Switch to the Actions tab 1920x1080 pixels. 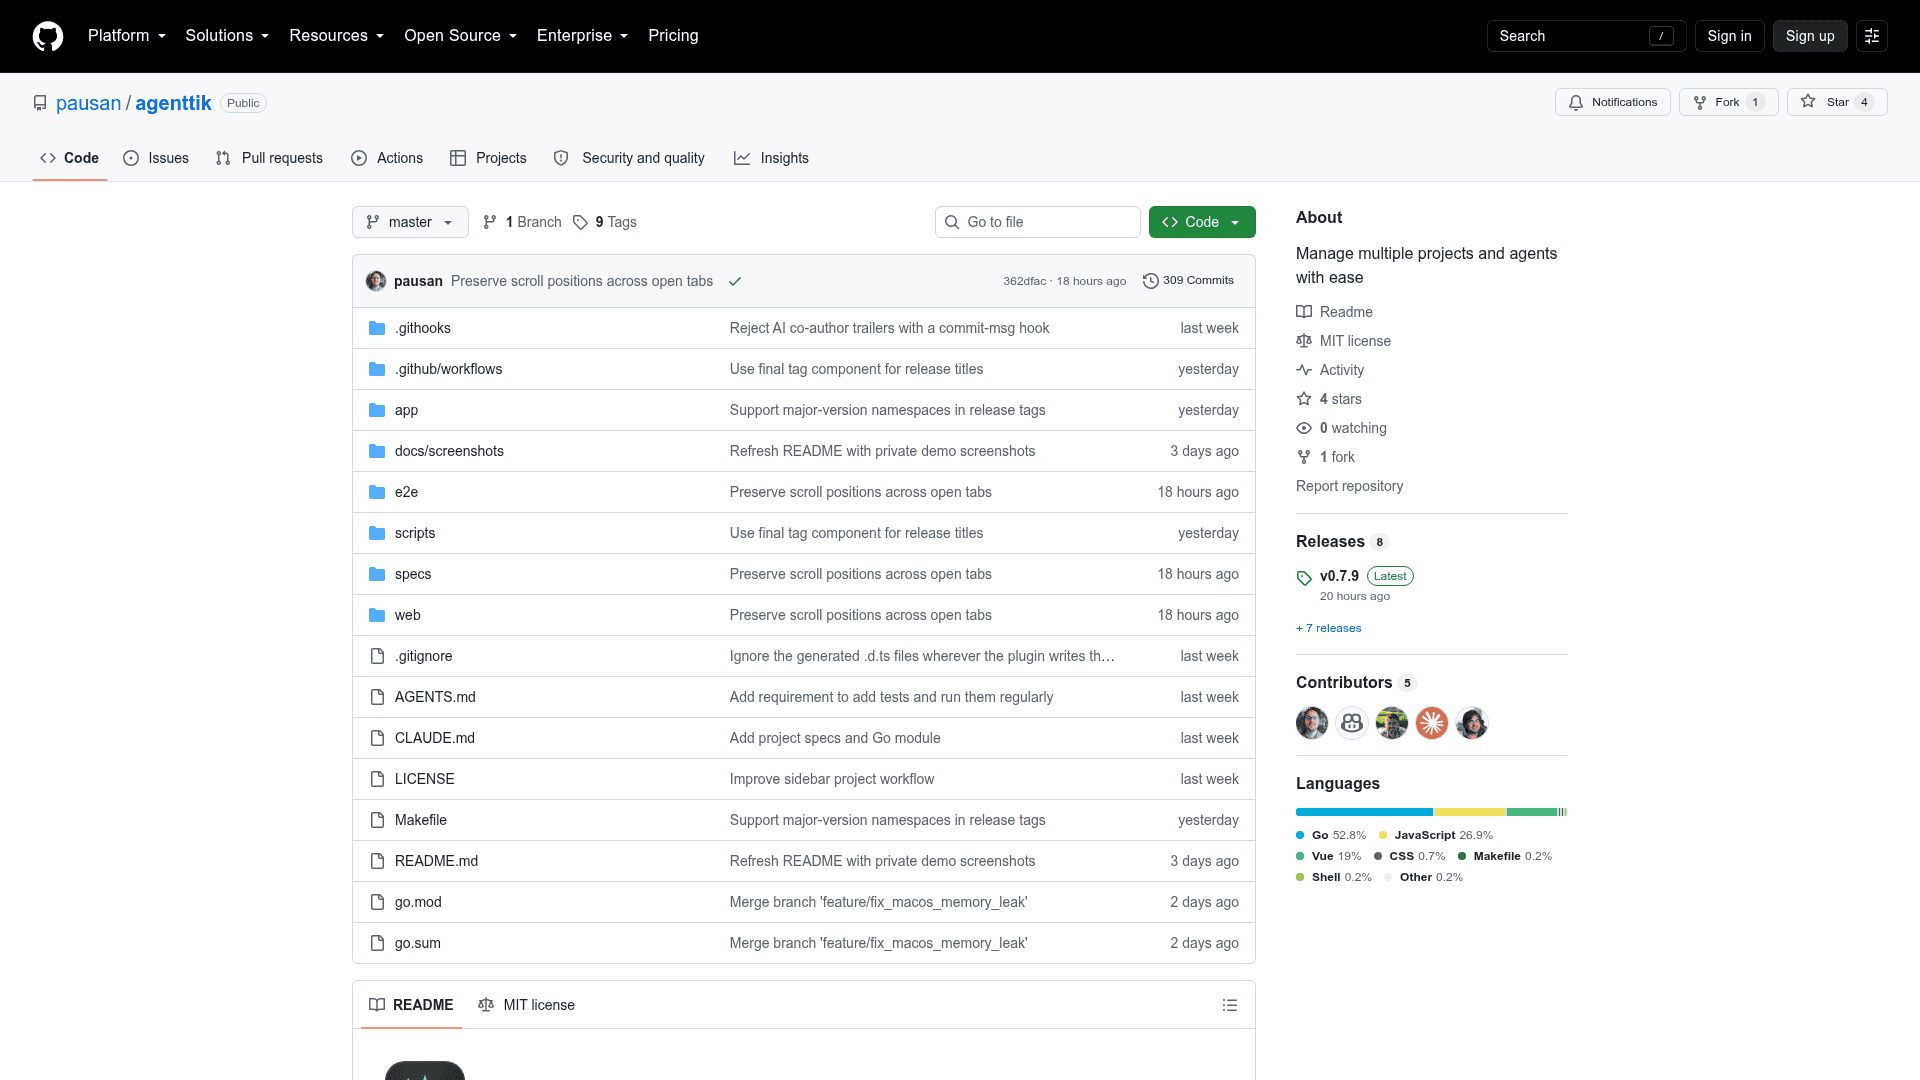point(387,158)
